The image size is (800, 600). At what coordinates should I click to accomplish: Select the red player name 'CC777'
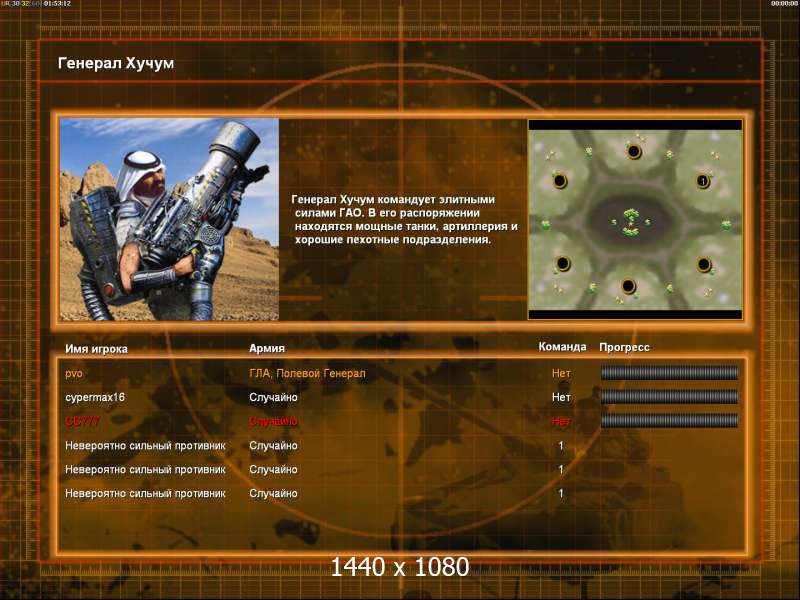point(82,421)
